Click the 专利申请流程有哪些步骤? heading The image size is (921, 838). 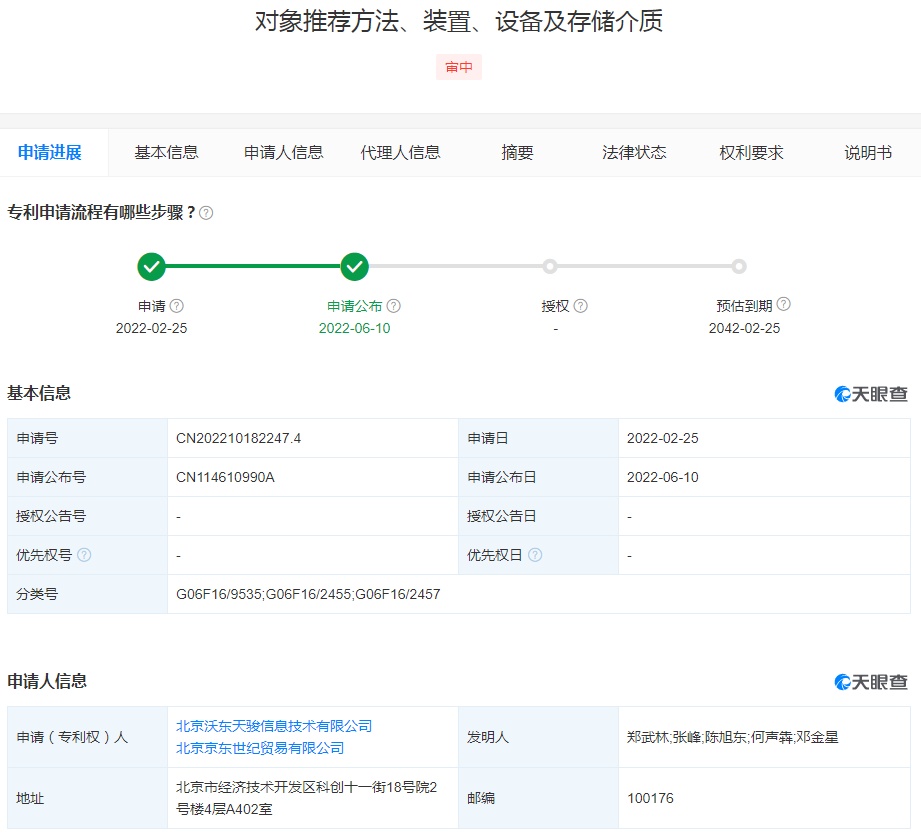(x=101, y=213)
